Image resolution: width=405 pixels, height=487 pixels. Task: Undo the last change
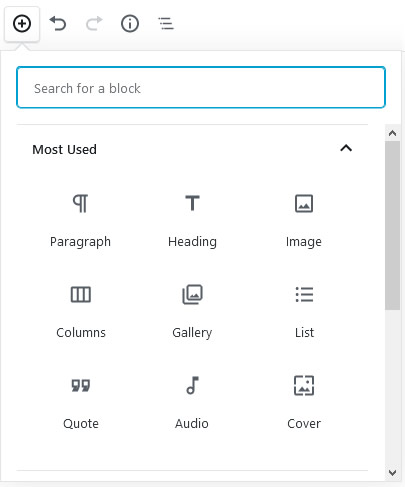tap(58, 24)
